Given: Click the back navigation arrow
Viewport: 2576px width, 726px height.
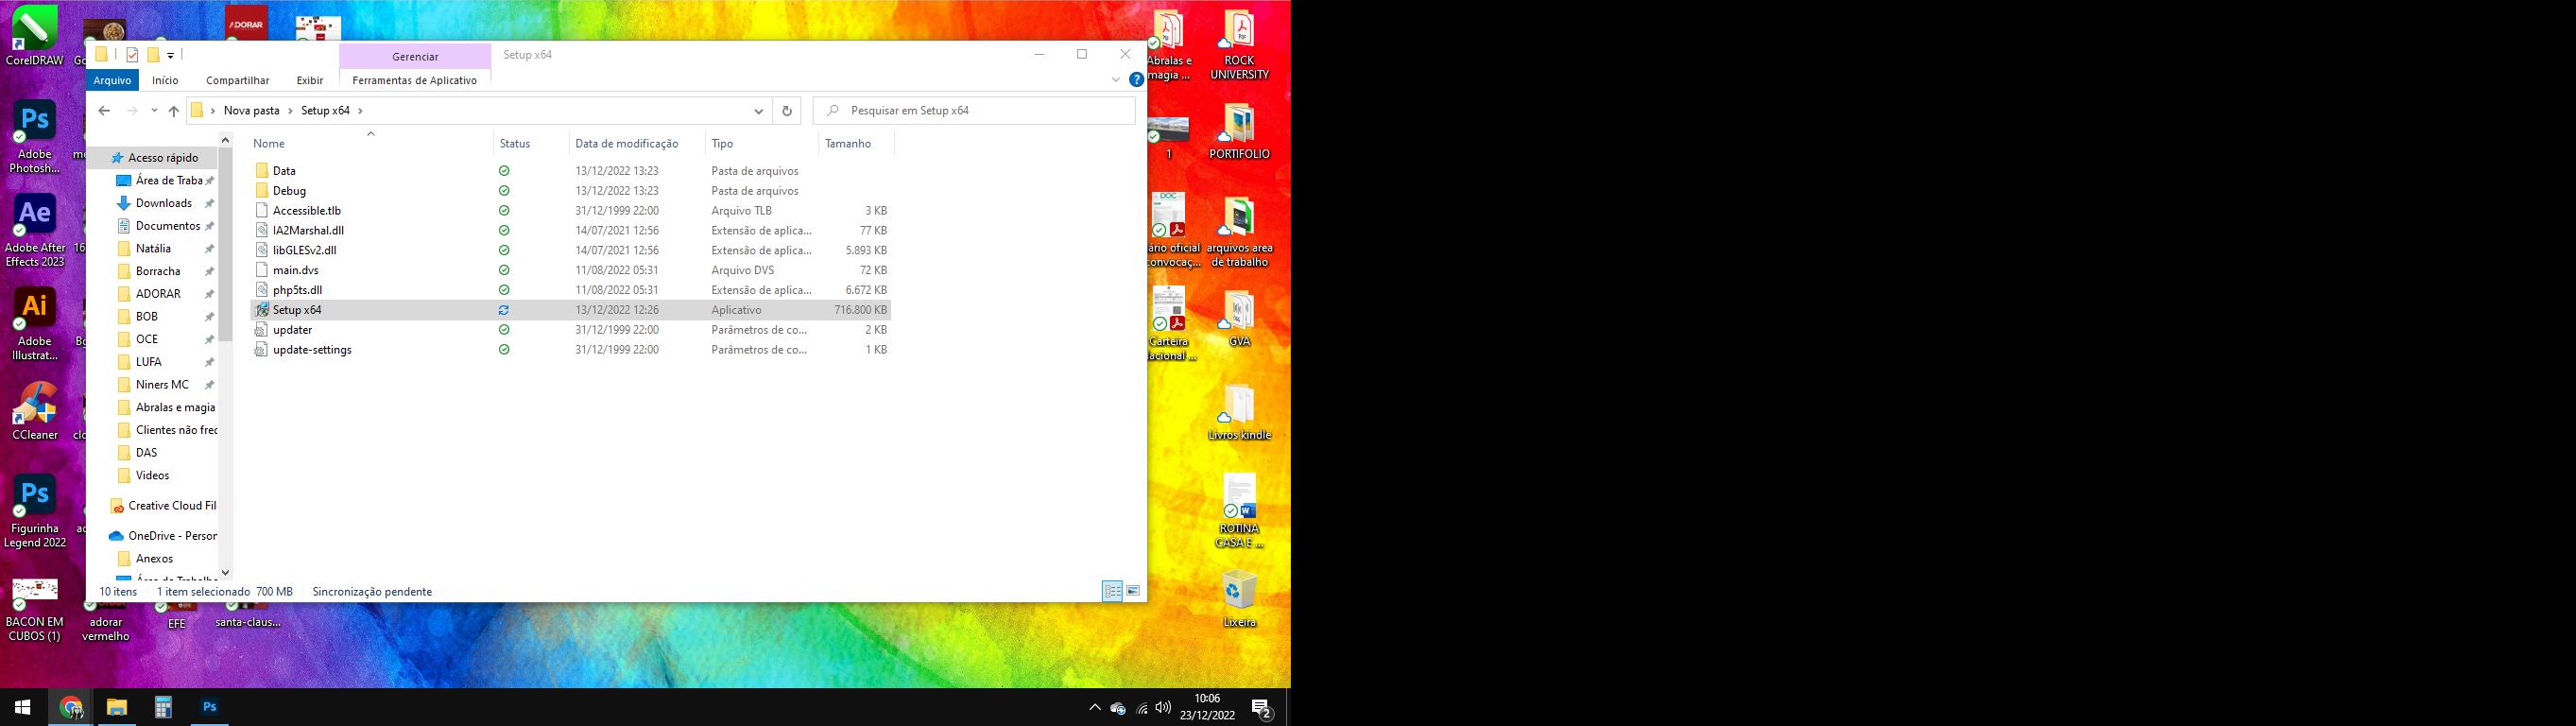Looking at the screenshot, I should click(x=104, y=111).
